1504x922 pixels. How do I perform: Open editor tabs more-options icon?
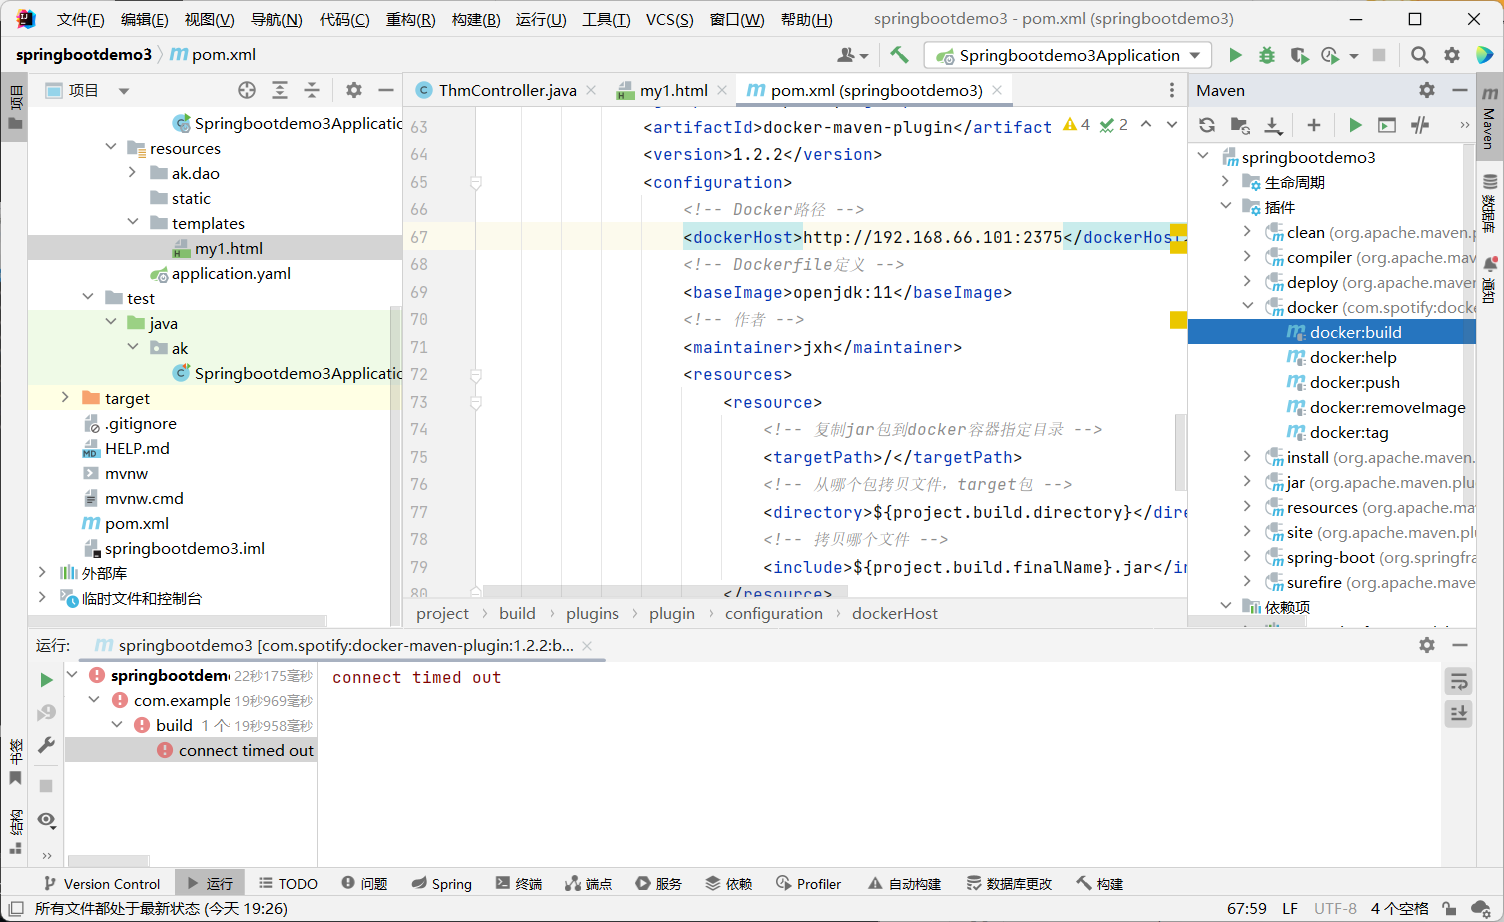[1172, 90]
